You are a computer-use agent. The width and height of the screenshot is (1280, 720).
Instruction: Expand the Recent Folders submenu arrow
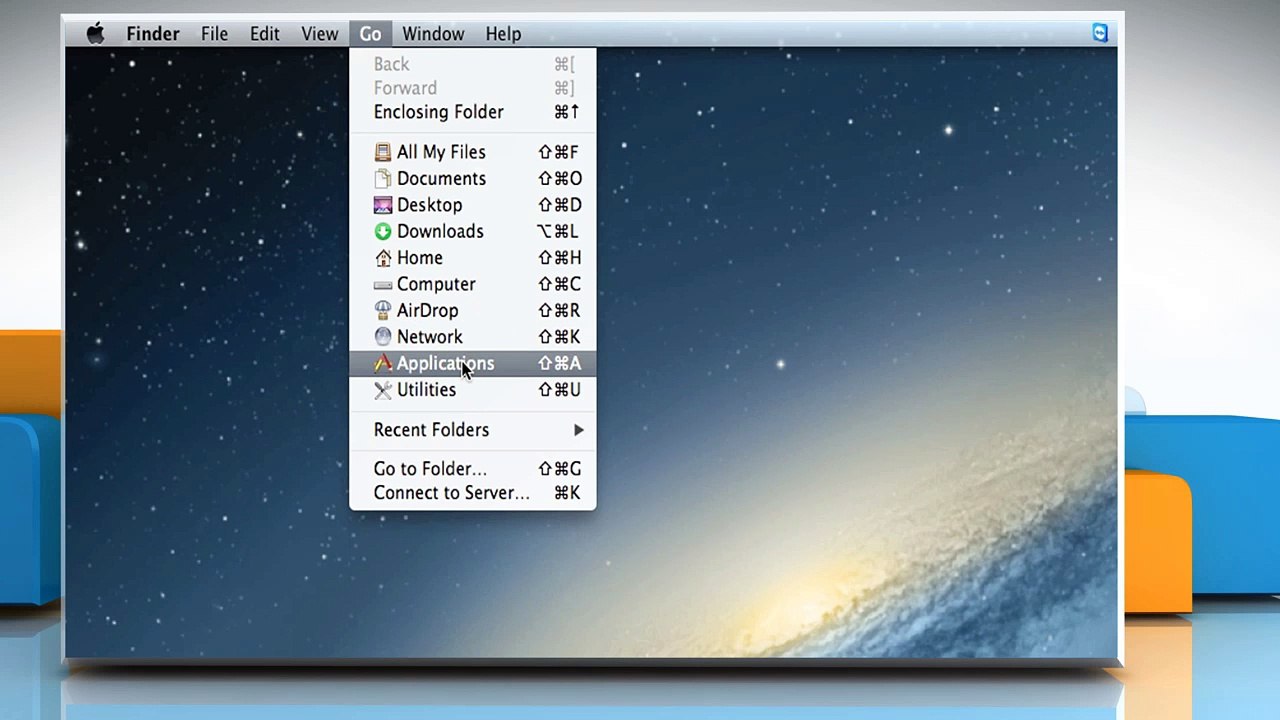click(578, 430)
